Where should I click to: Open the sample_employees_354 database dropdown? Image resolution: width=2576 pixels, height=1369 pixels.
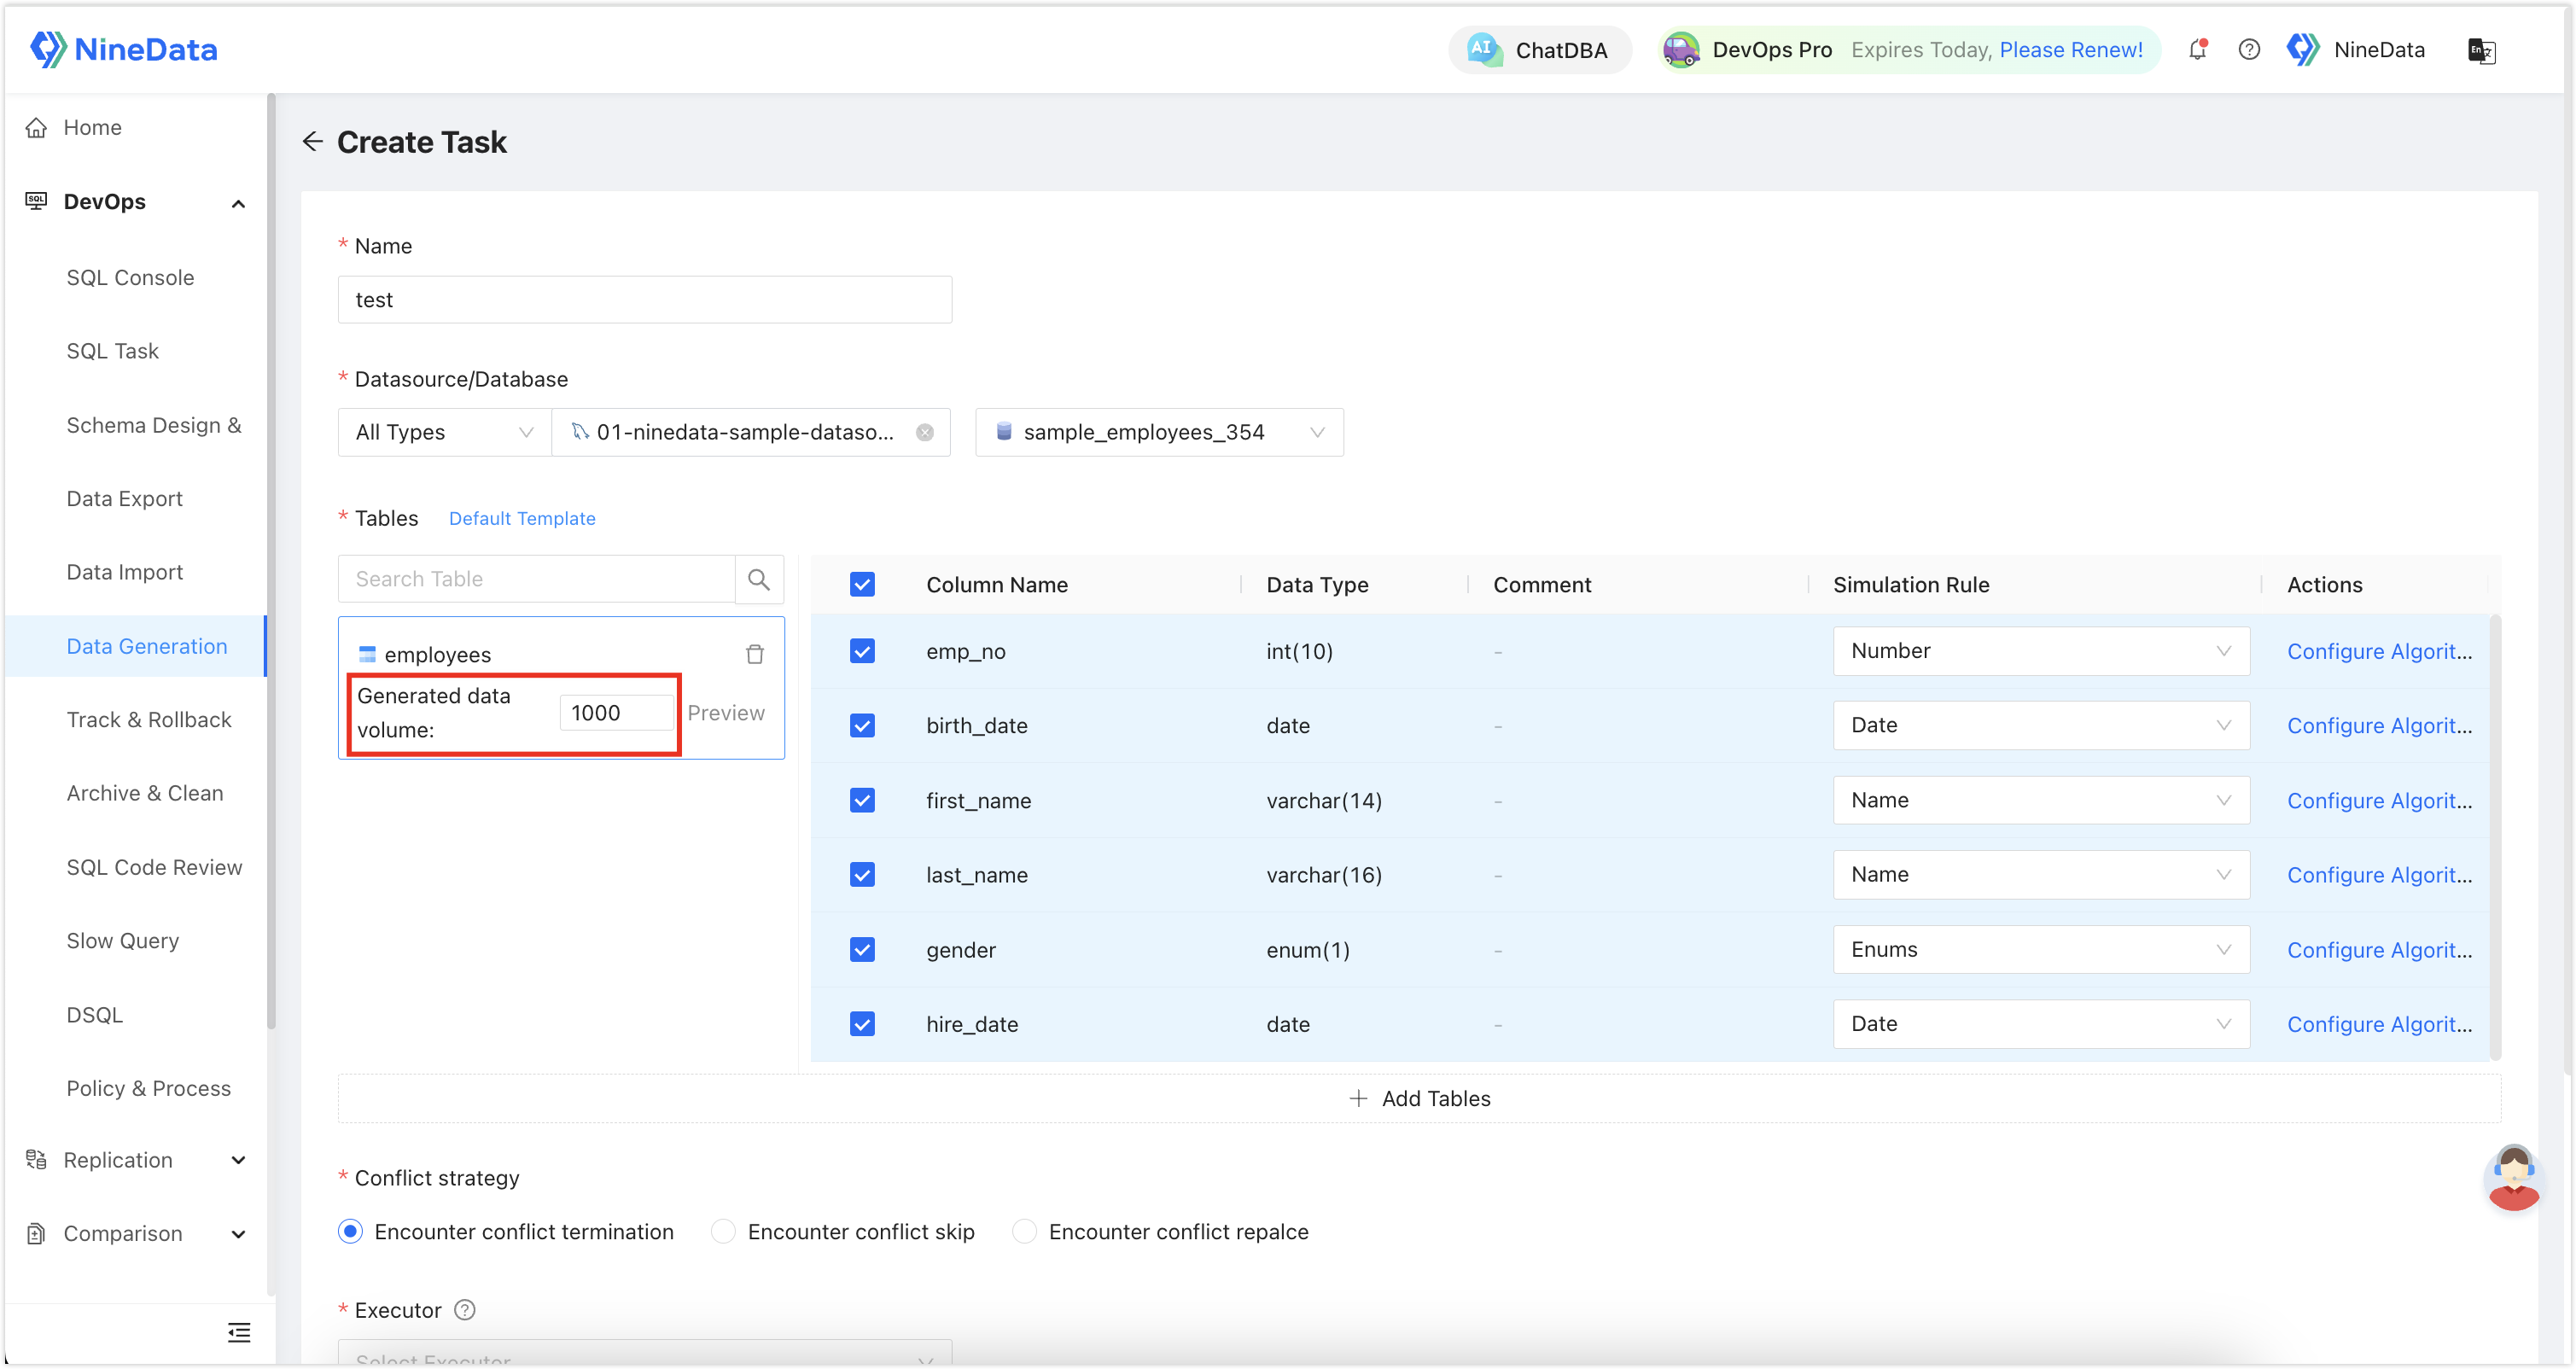(x=1159, y=432)
